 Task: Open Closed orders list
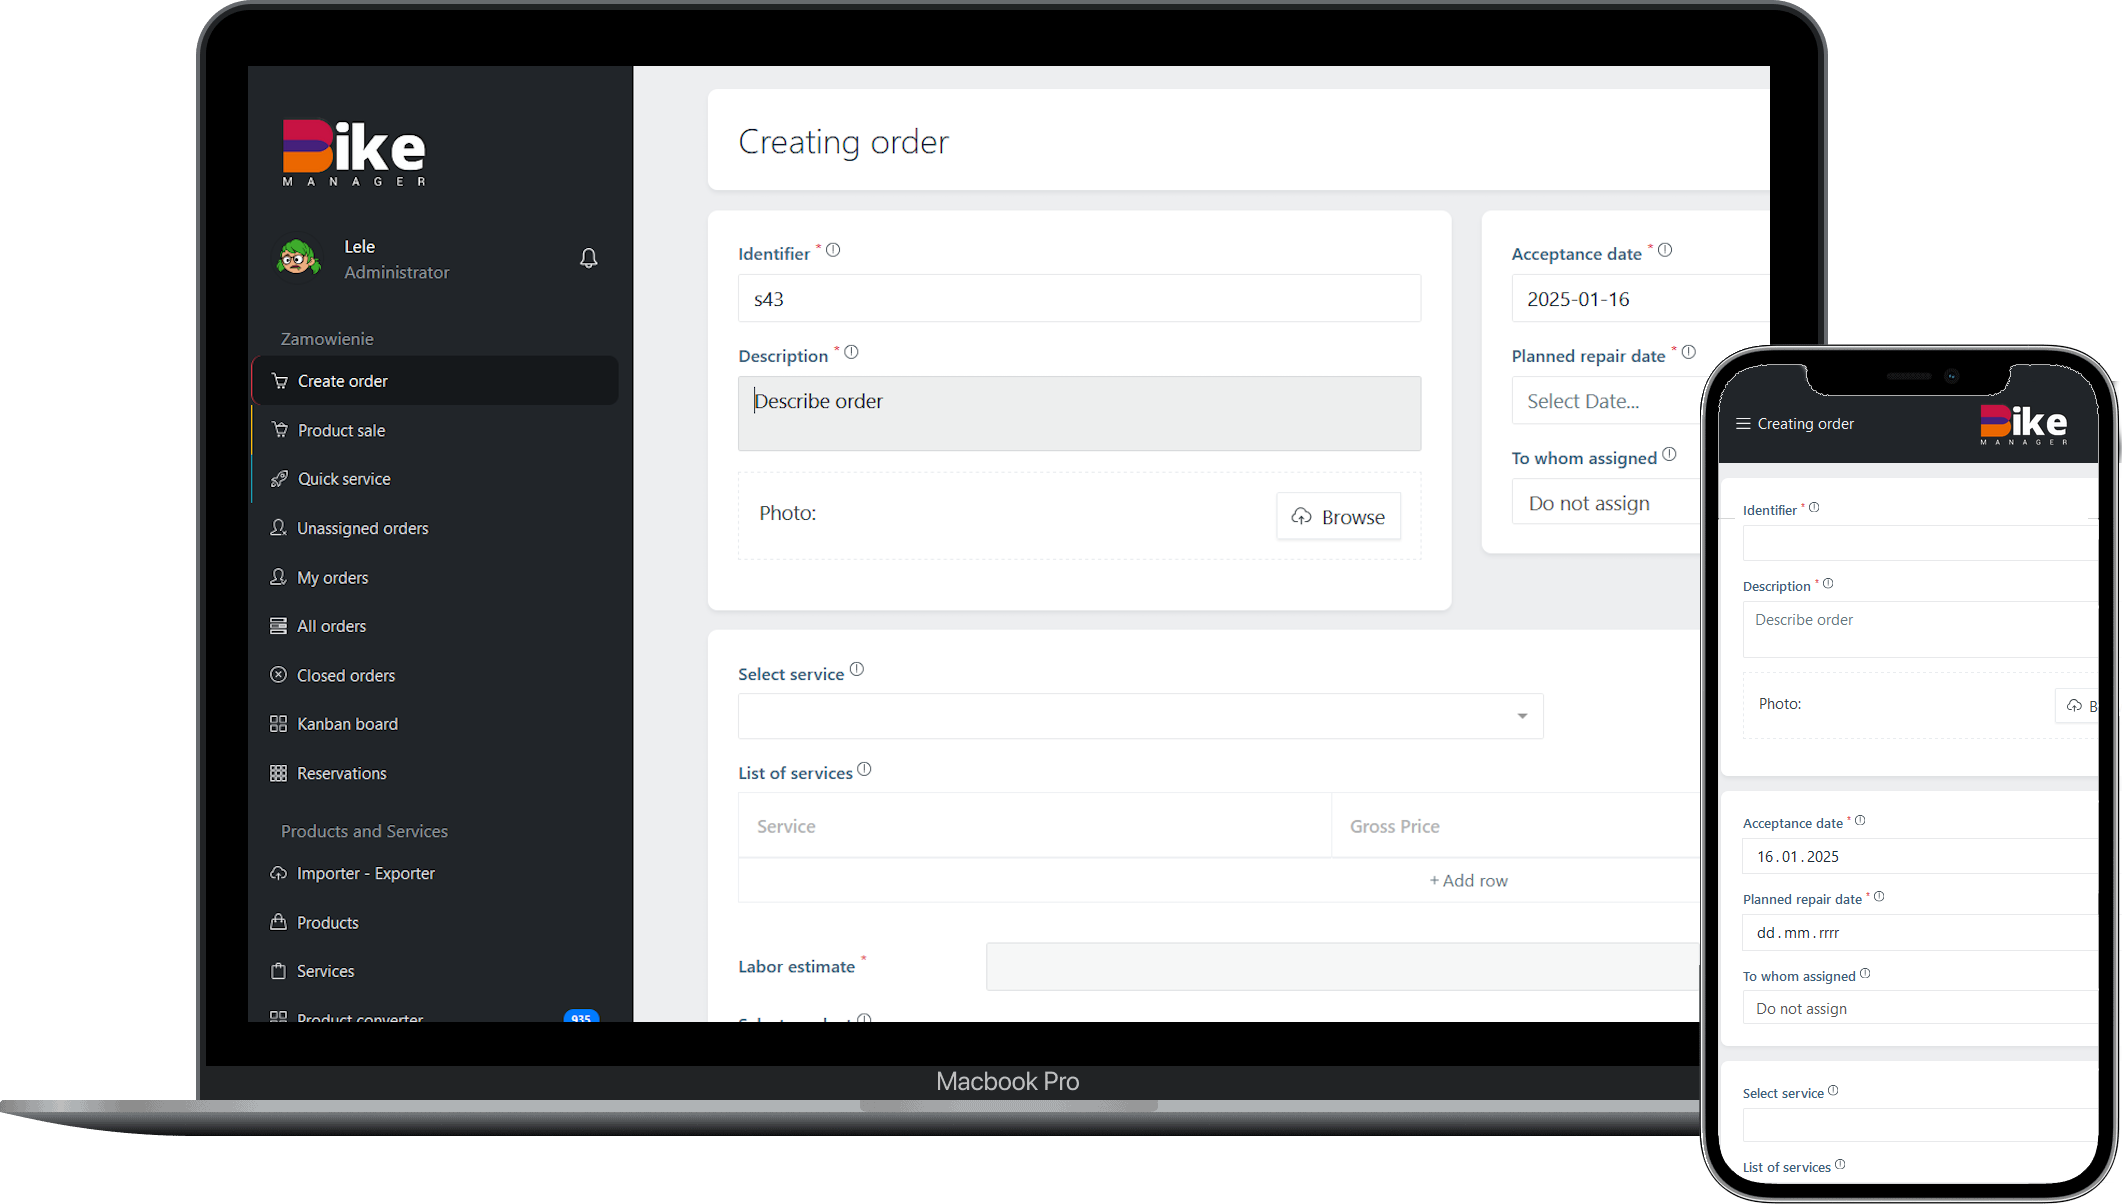345,675
